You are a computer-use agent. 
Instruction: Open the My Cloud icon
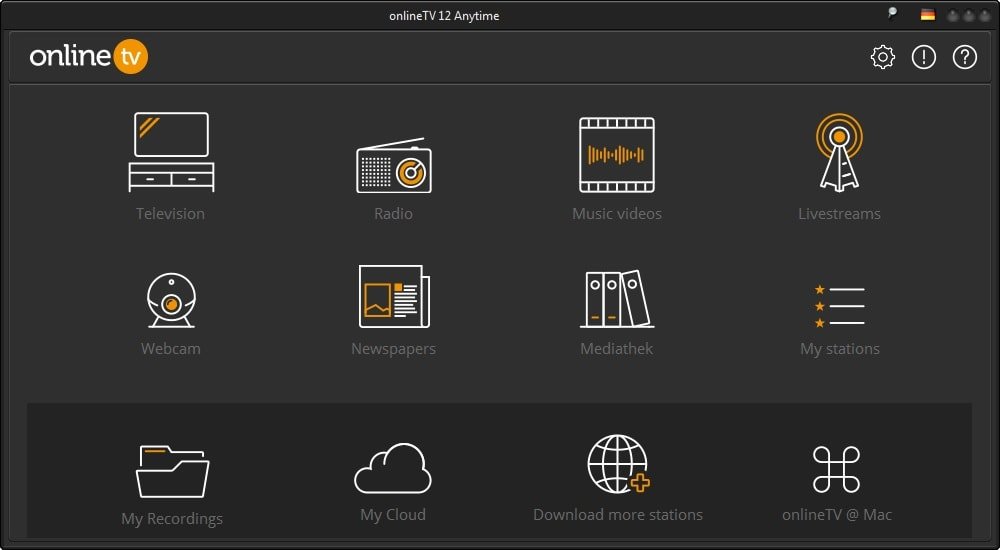pos(393,469)
